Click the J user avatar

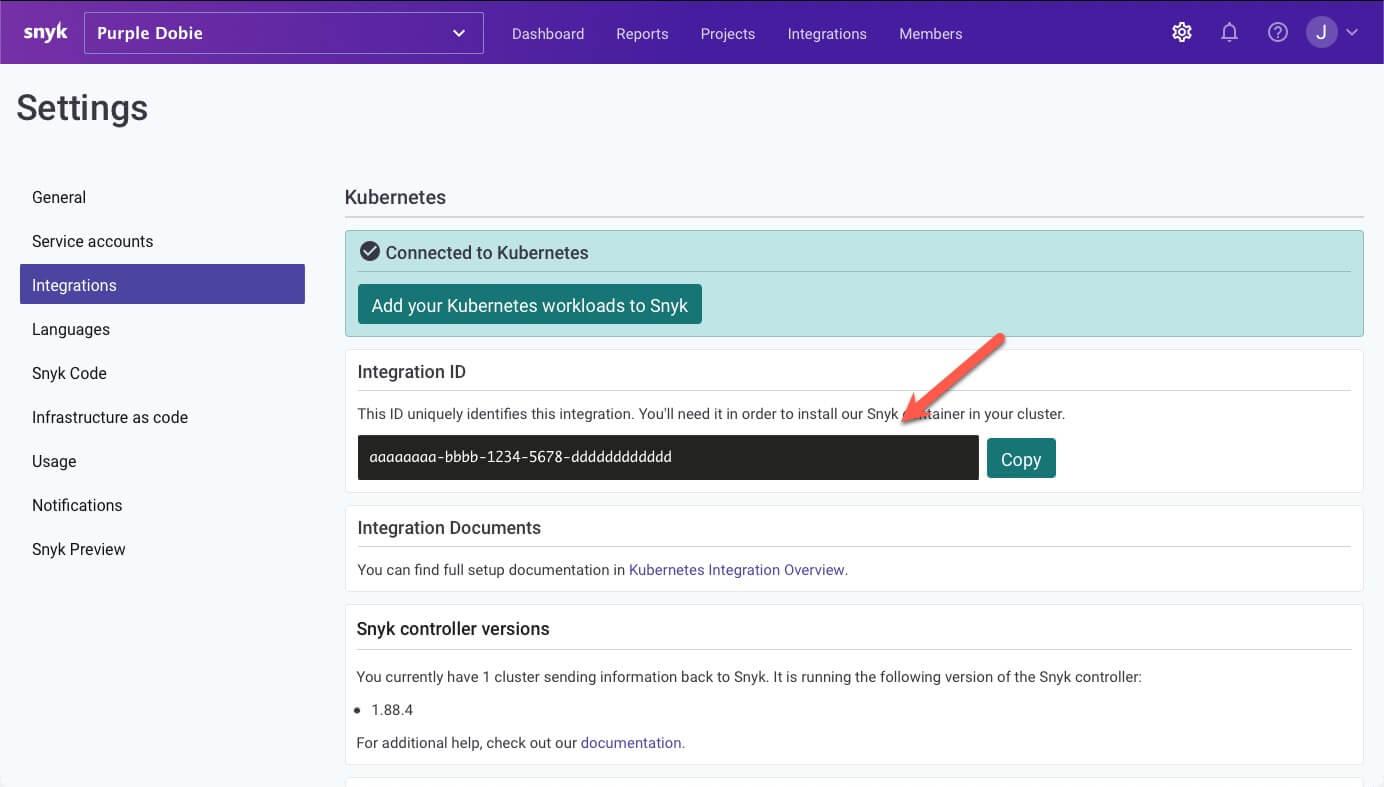click(x=1322, y=32)
